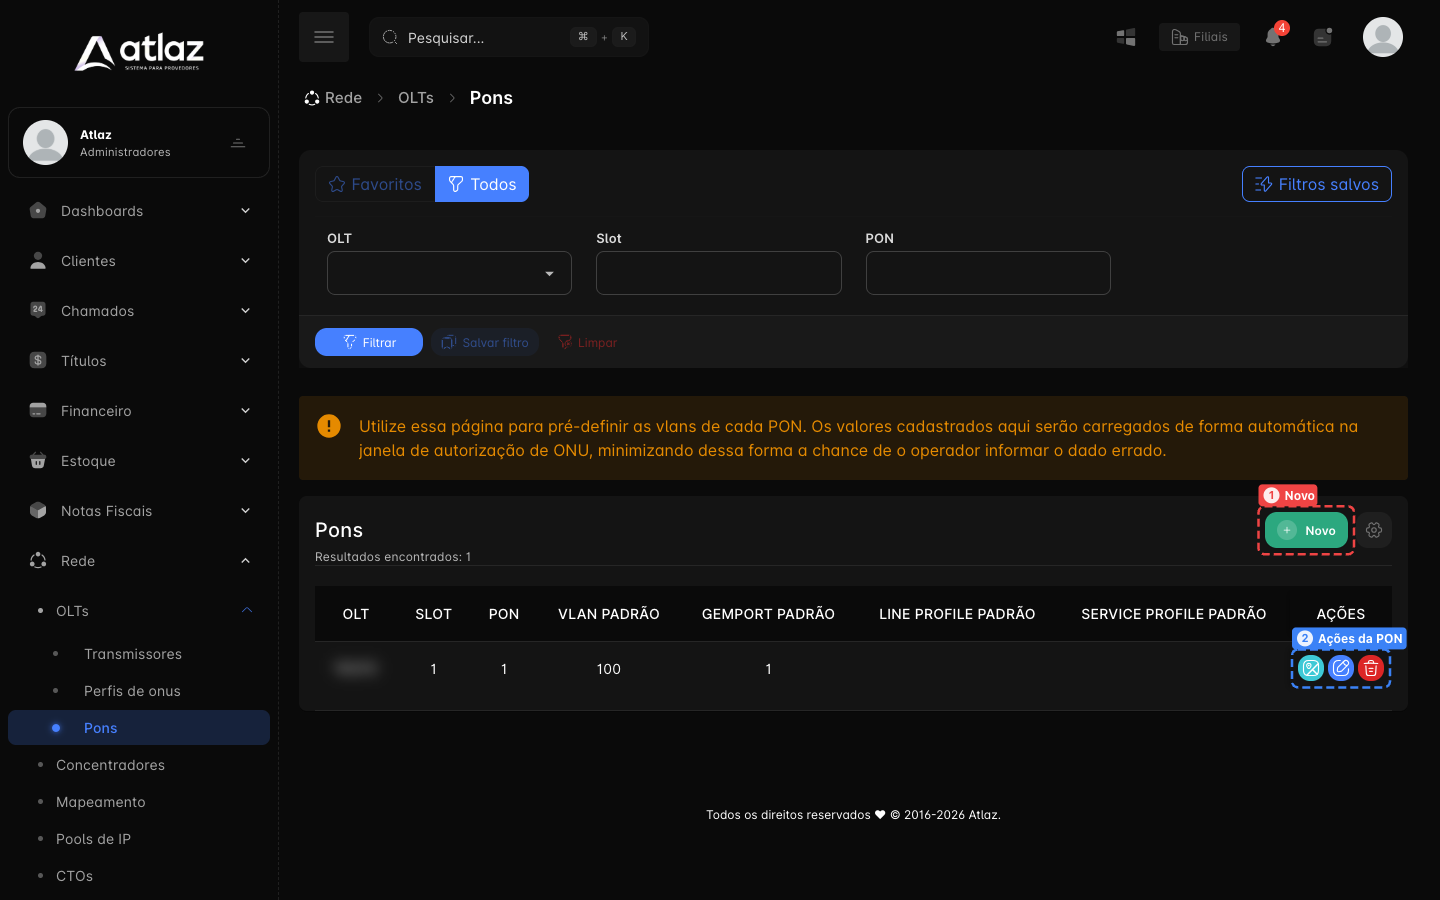
Task: Click the Clientes person icon
Action: [x=38, y=260]
